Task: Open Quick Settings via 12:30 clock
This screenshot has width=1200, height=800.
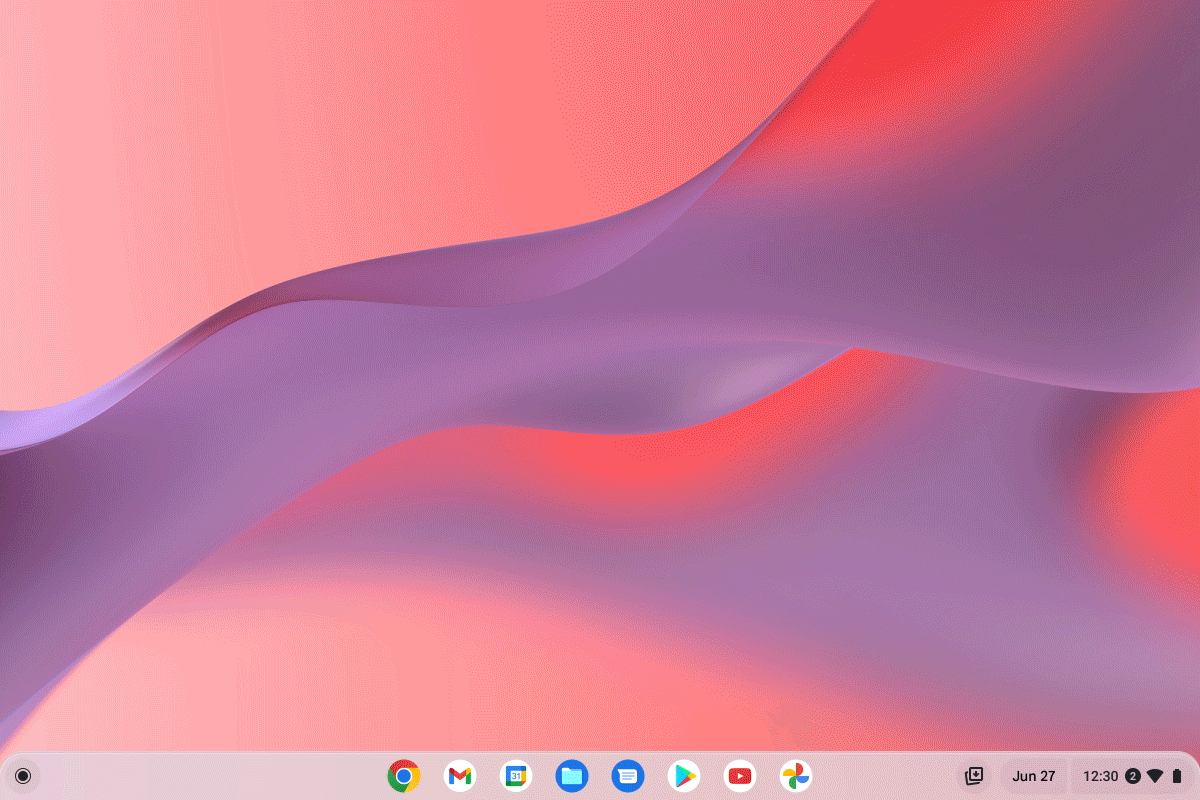Action: click(x=1101, y=776)
